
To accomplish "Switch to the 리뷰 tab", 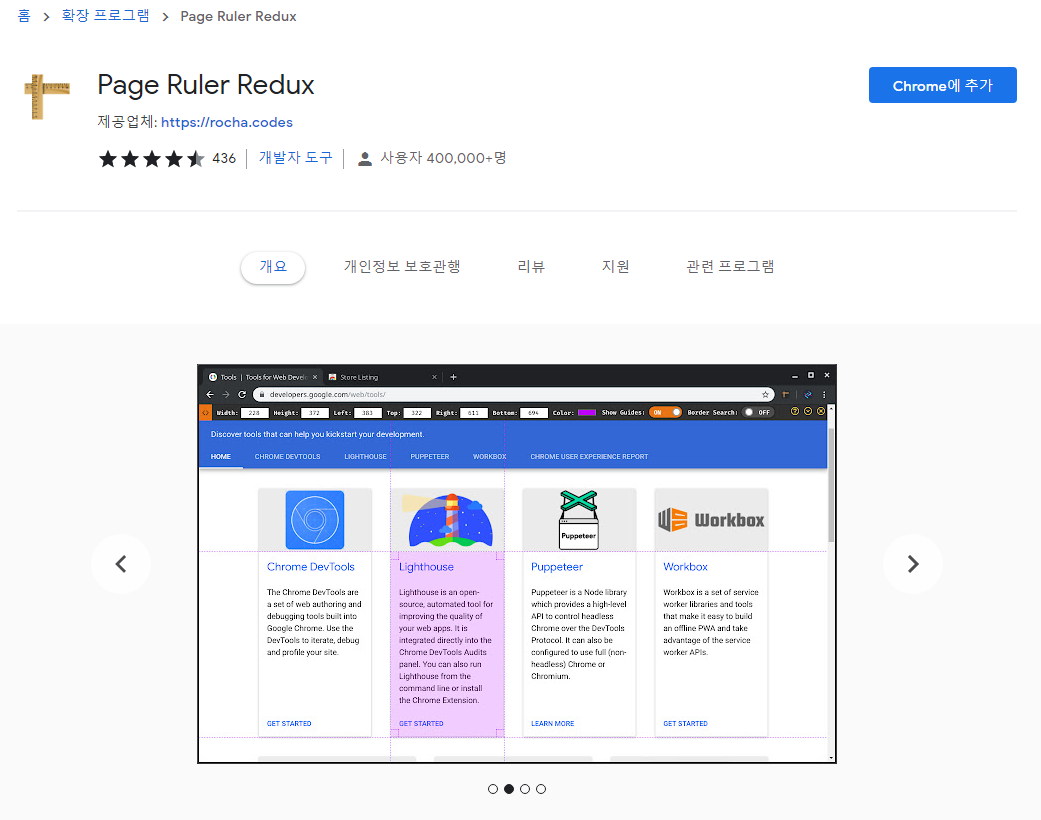I will click(x=531, y=267).
